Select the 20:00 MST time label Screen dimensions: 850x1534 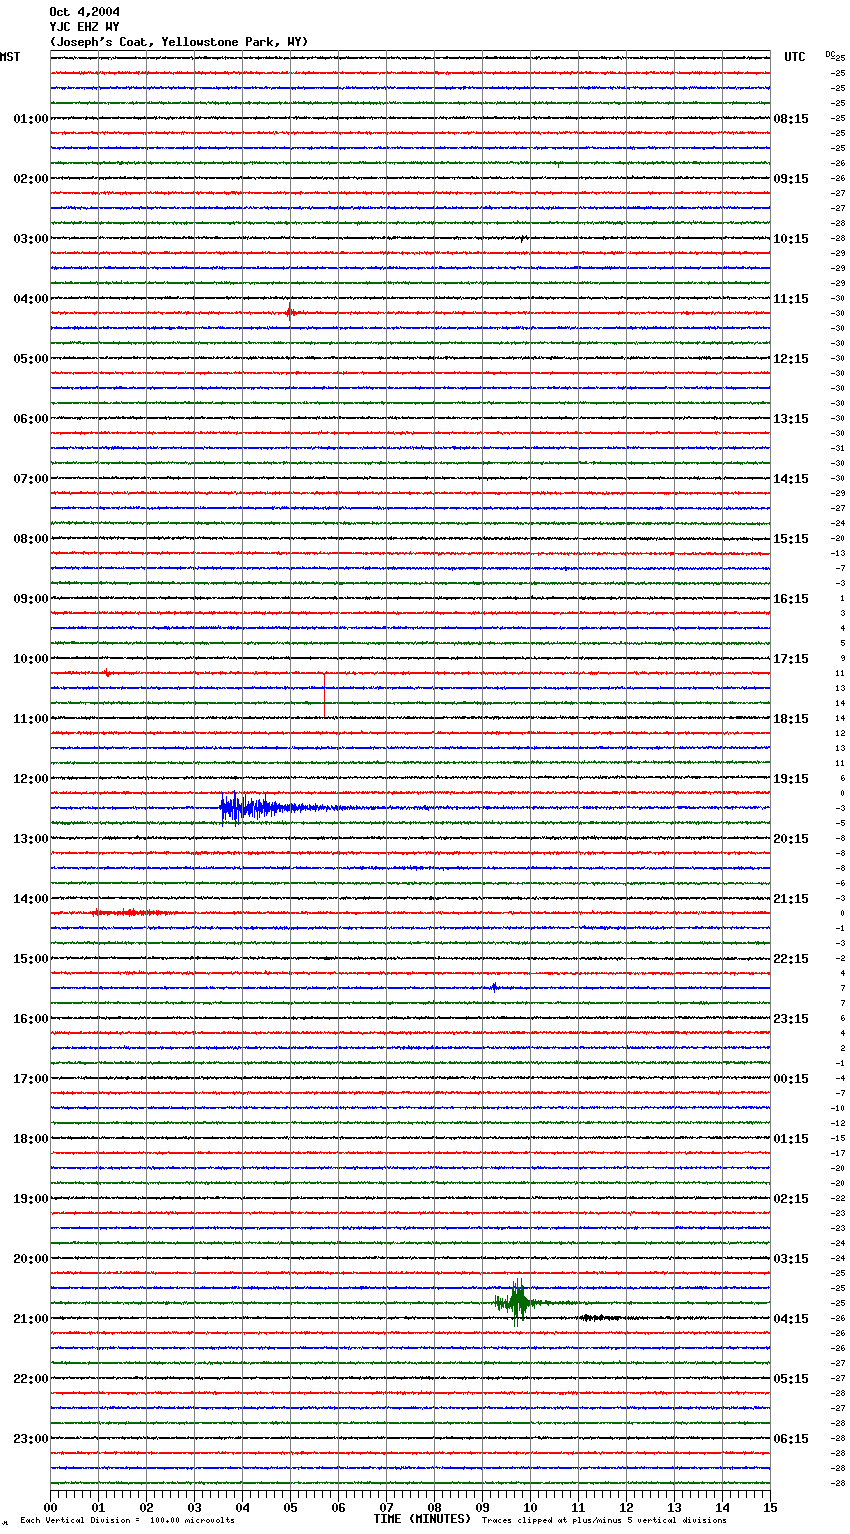coord(31,1259)
